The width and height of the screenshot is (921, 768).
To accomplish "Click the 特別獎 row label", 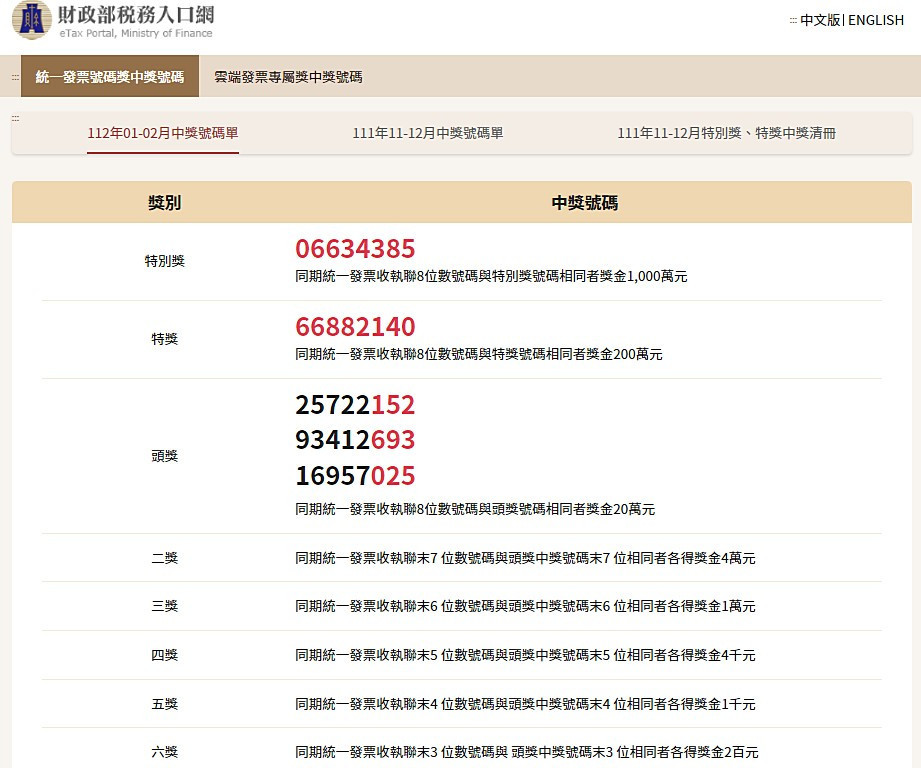I will tap(164, 261).
